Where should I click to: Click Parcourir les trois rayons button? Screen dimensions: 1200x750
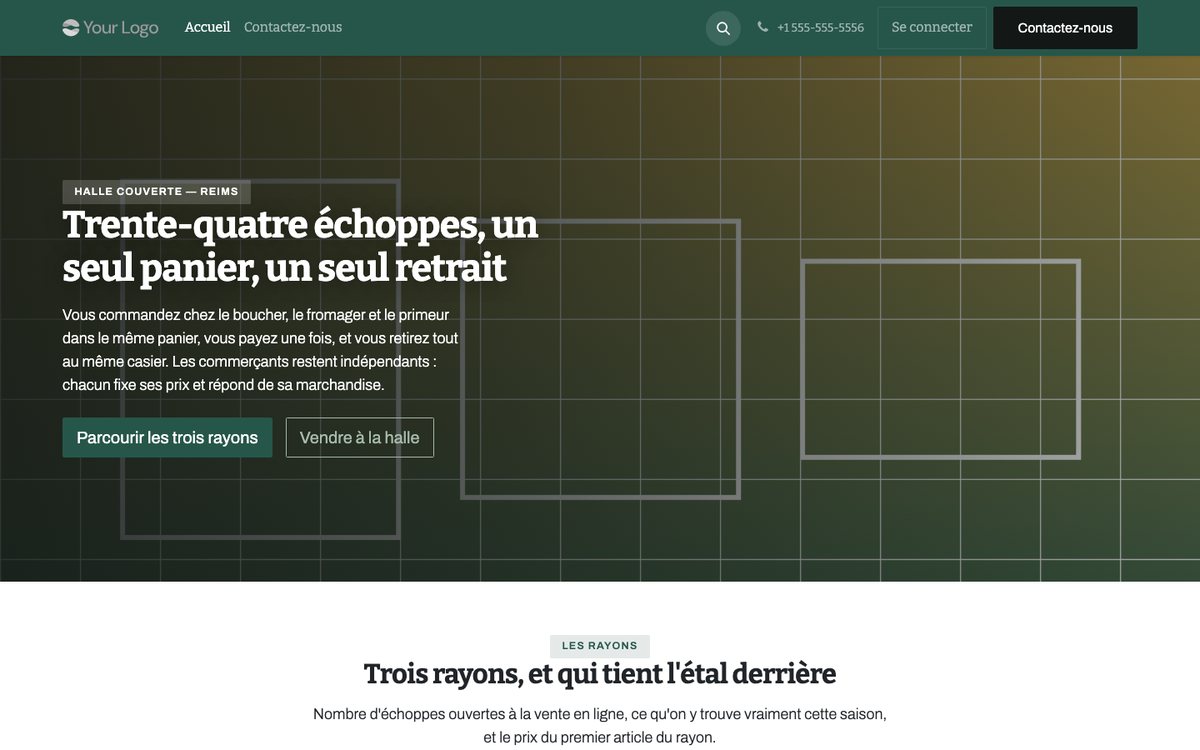point(167,438)
